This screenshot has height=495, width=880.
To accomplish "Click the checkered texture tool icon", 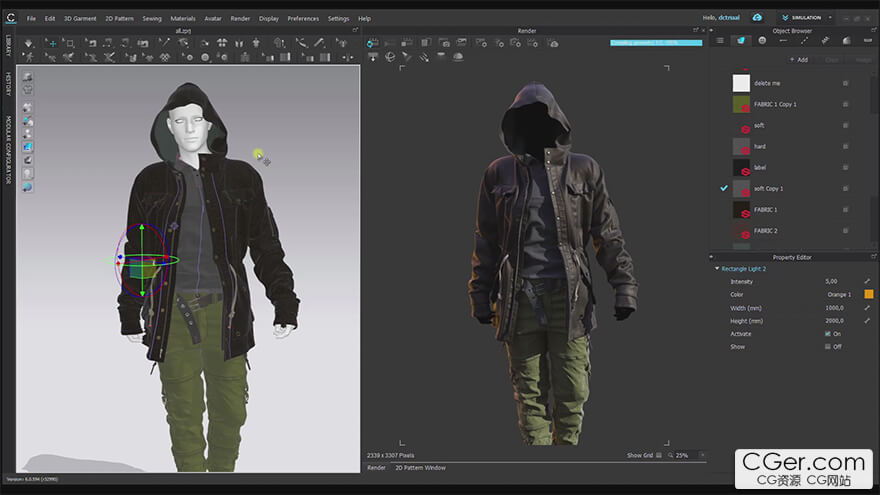I will tap(165, 57).
